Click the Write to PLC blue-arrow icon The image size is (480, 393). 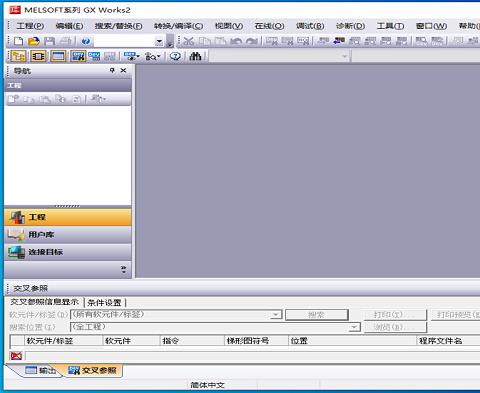(x=339, y=41)
